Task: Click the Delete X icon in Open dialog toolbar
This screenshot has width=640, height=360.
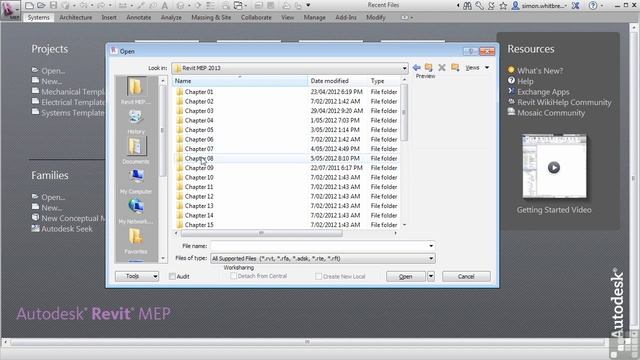Action: point(442,67)
